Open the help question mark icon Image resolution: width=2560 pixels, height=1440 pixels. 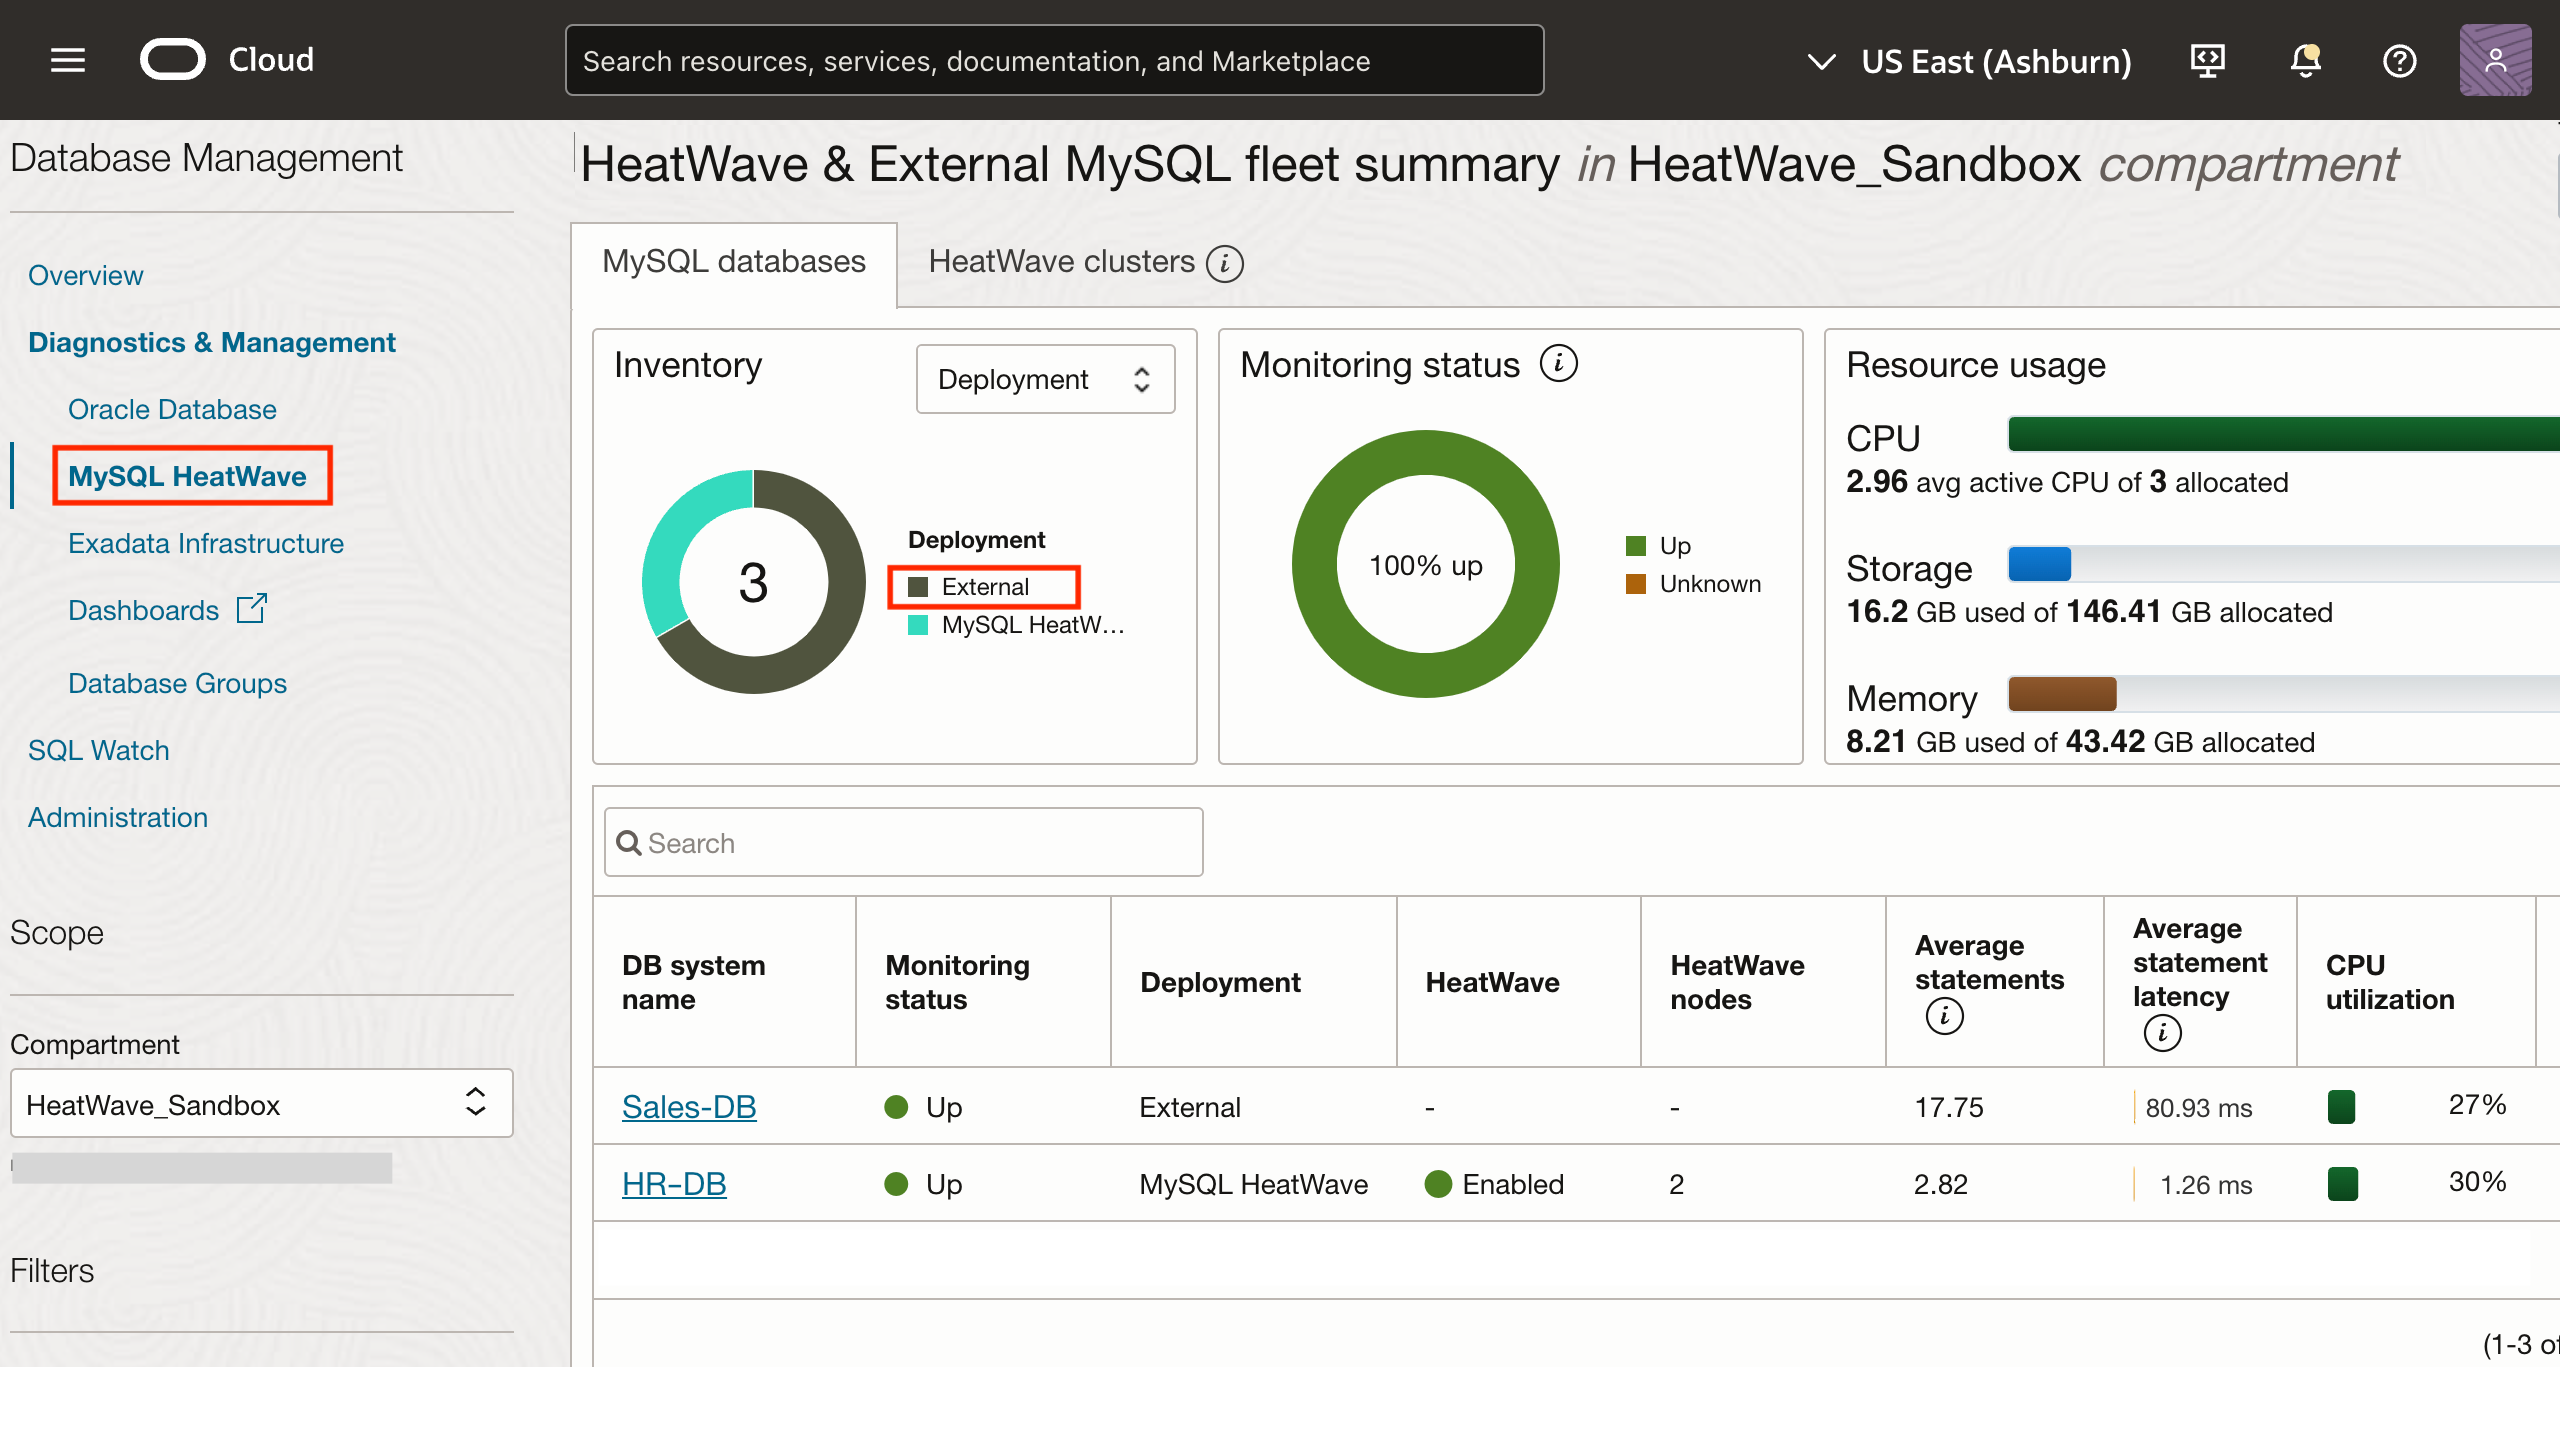[2399, 61]
